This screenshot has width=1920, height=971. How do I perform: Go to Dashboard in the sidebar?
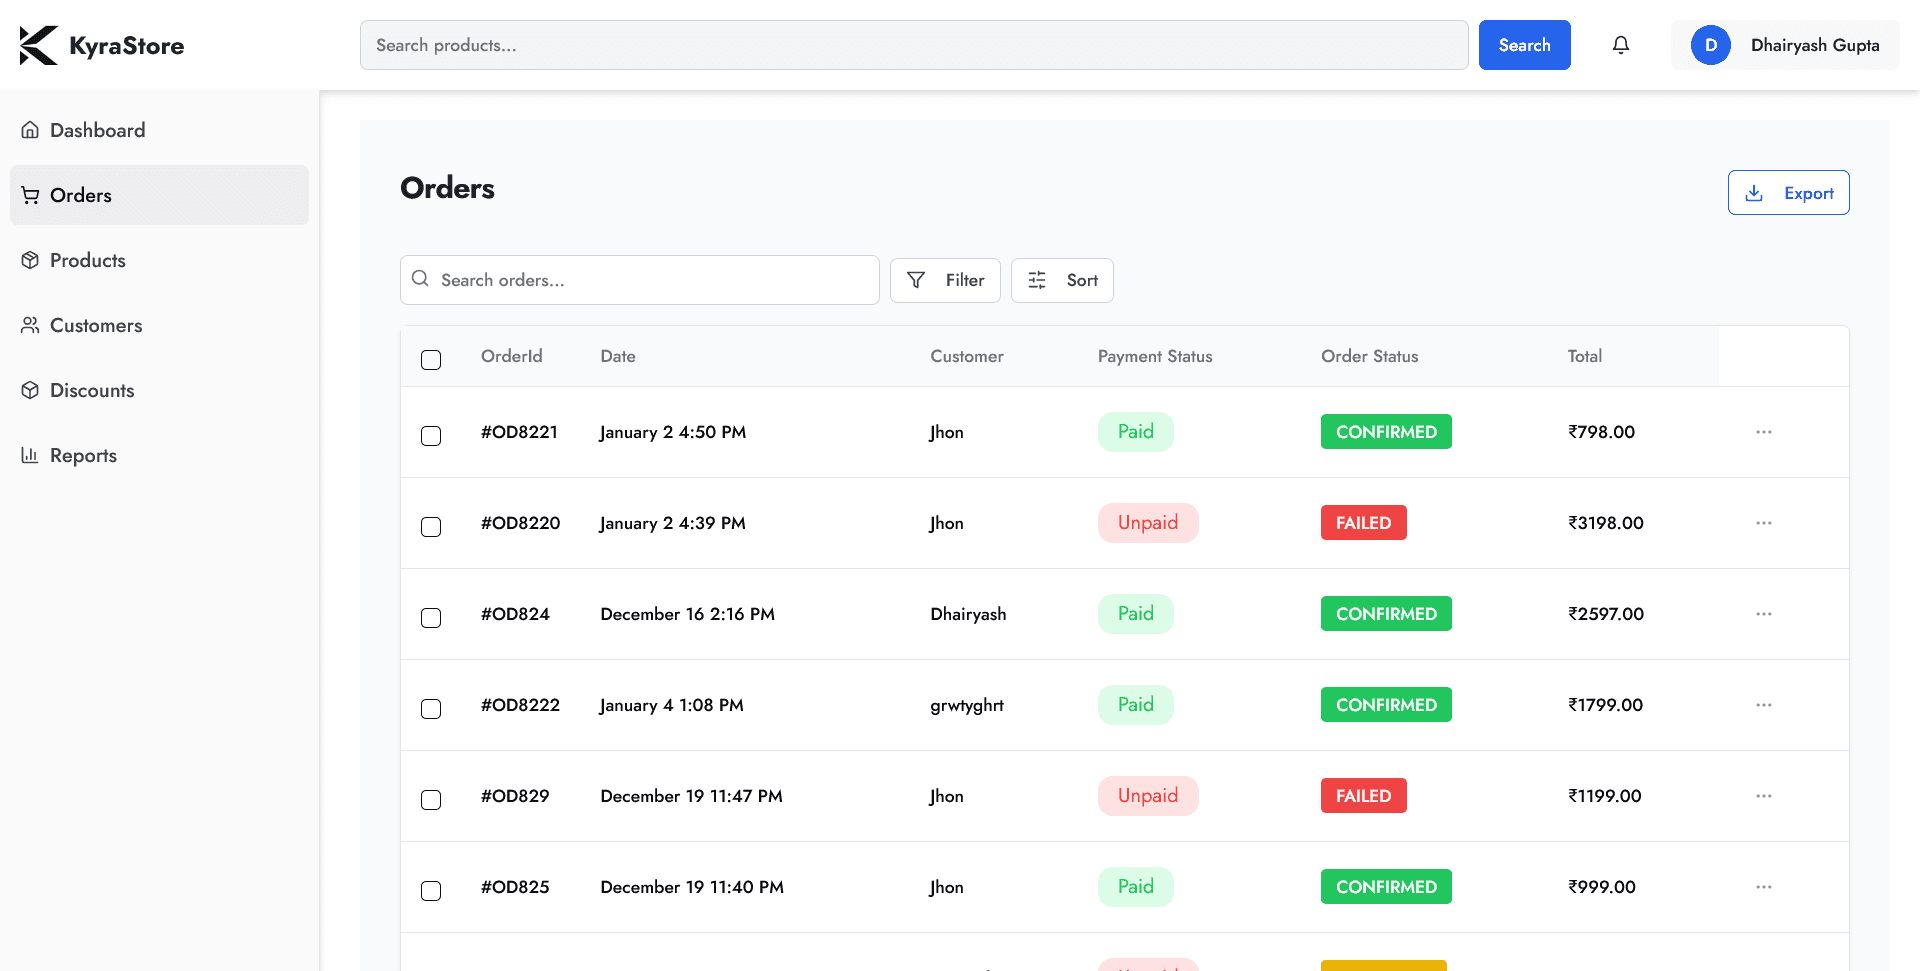pyautogui.click(x=159, y=130)
